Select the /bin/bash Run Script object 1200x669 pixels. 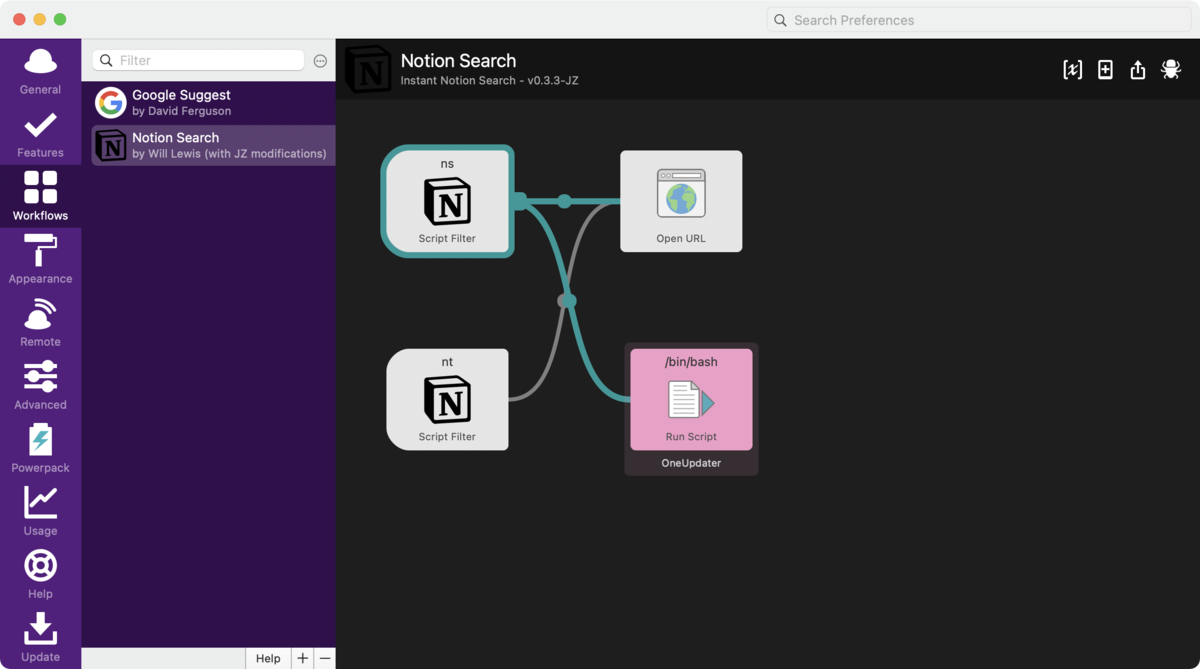point(691,399)
